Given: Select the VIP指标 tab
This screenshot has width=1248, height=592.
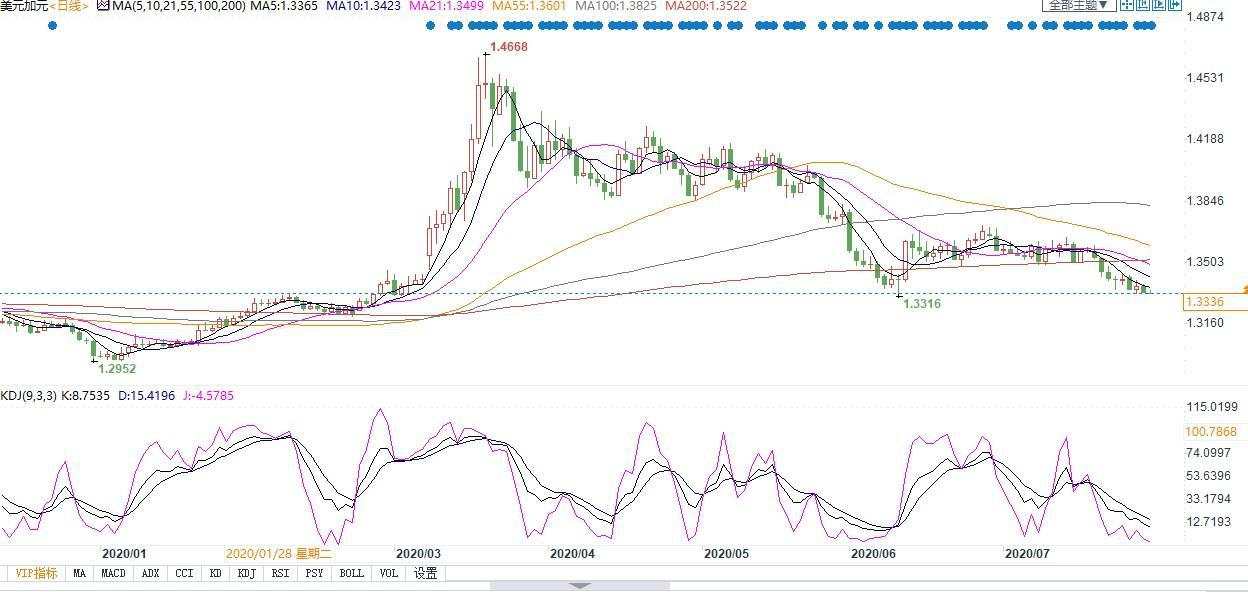Looking at the screenshot, I should (34, 573).
